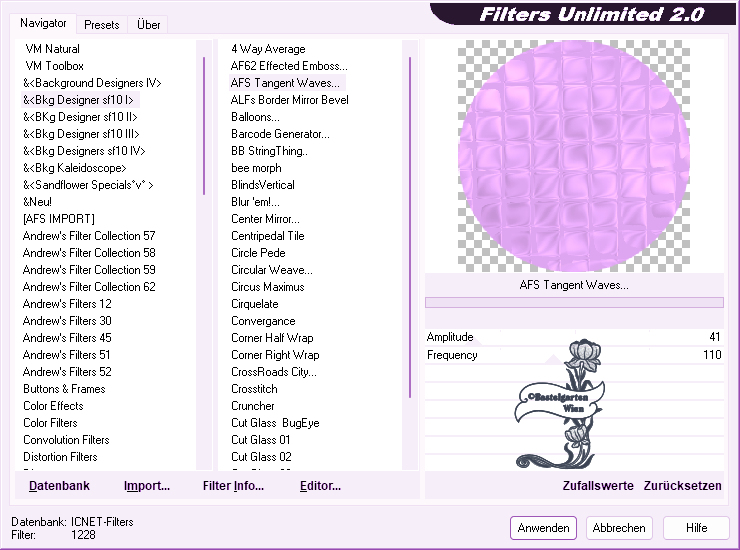Open the Import... dialog
Screen dimensions: 740x550
pos(147,485)
